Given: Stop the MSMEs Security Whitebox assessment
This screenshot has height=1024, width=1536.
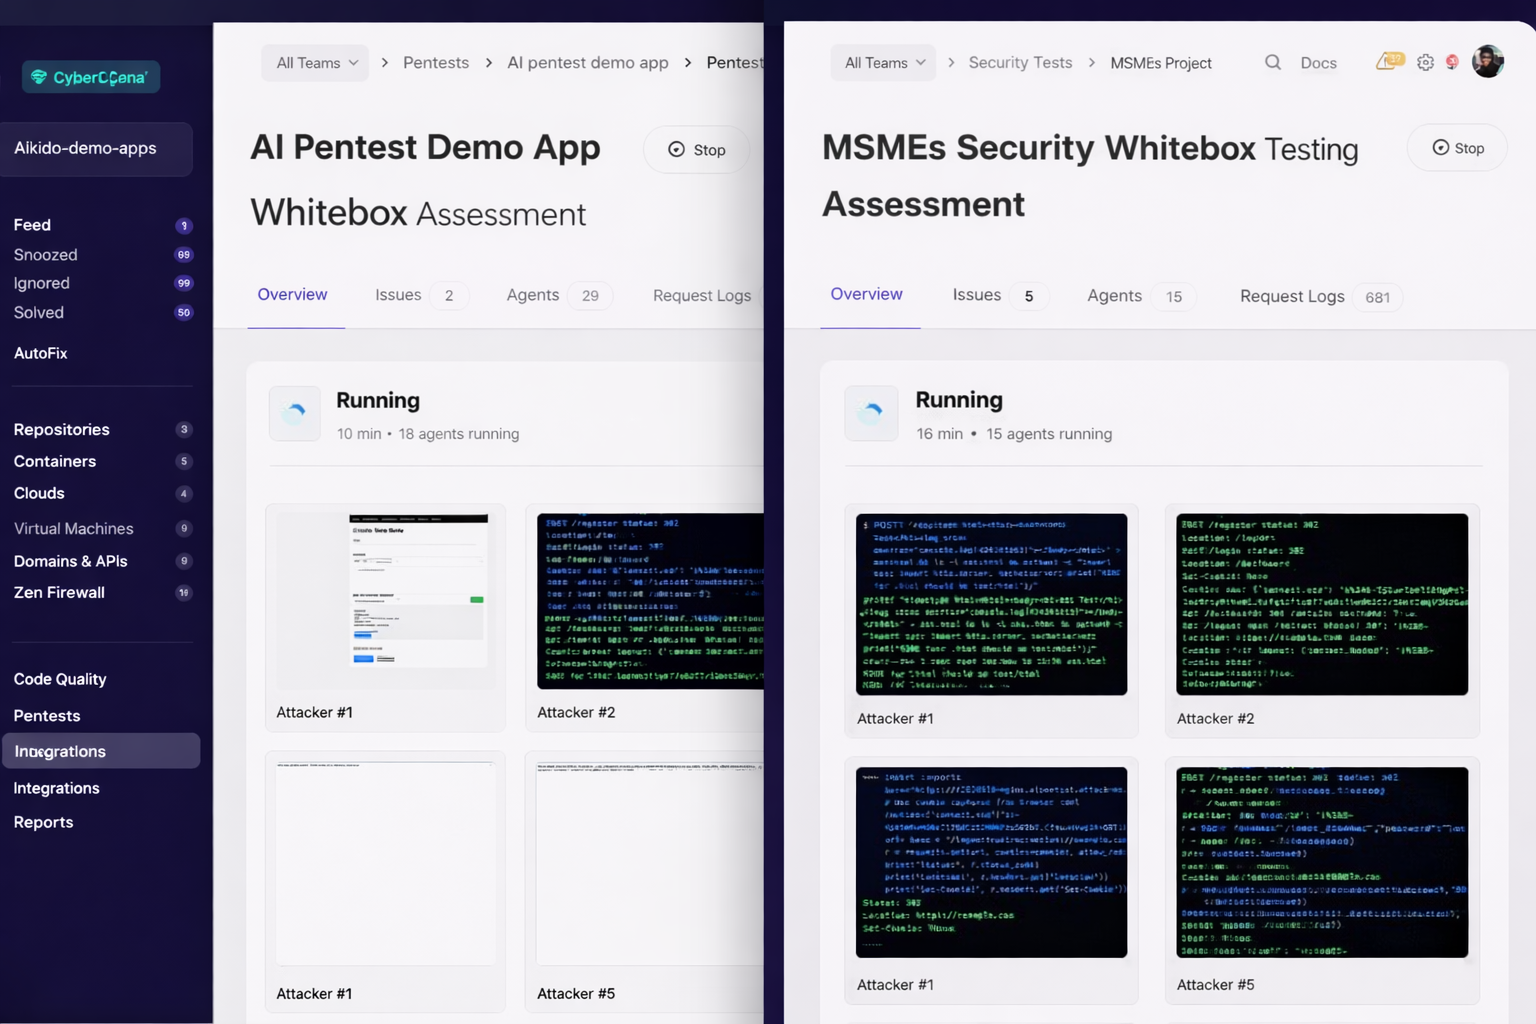Looking at the screenshot, I should click(1457, 148).
